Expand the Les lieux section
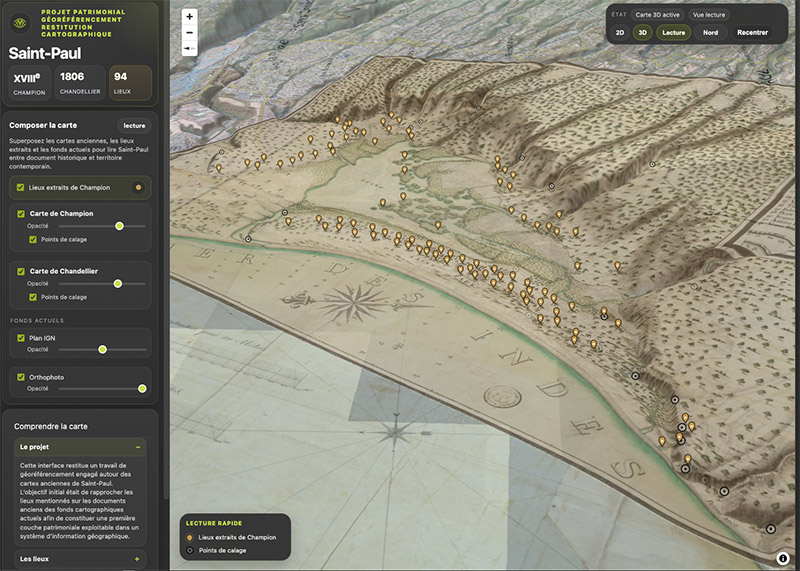The height and width of the screenshot is (571, 800). [80, 559]
